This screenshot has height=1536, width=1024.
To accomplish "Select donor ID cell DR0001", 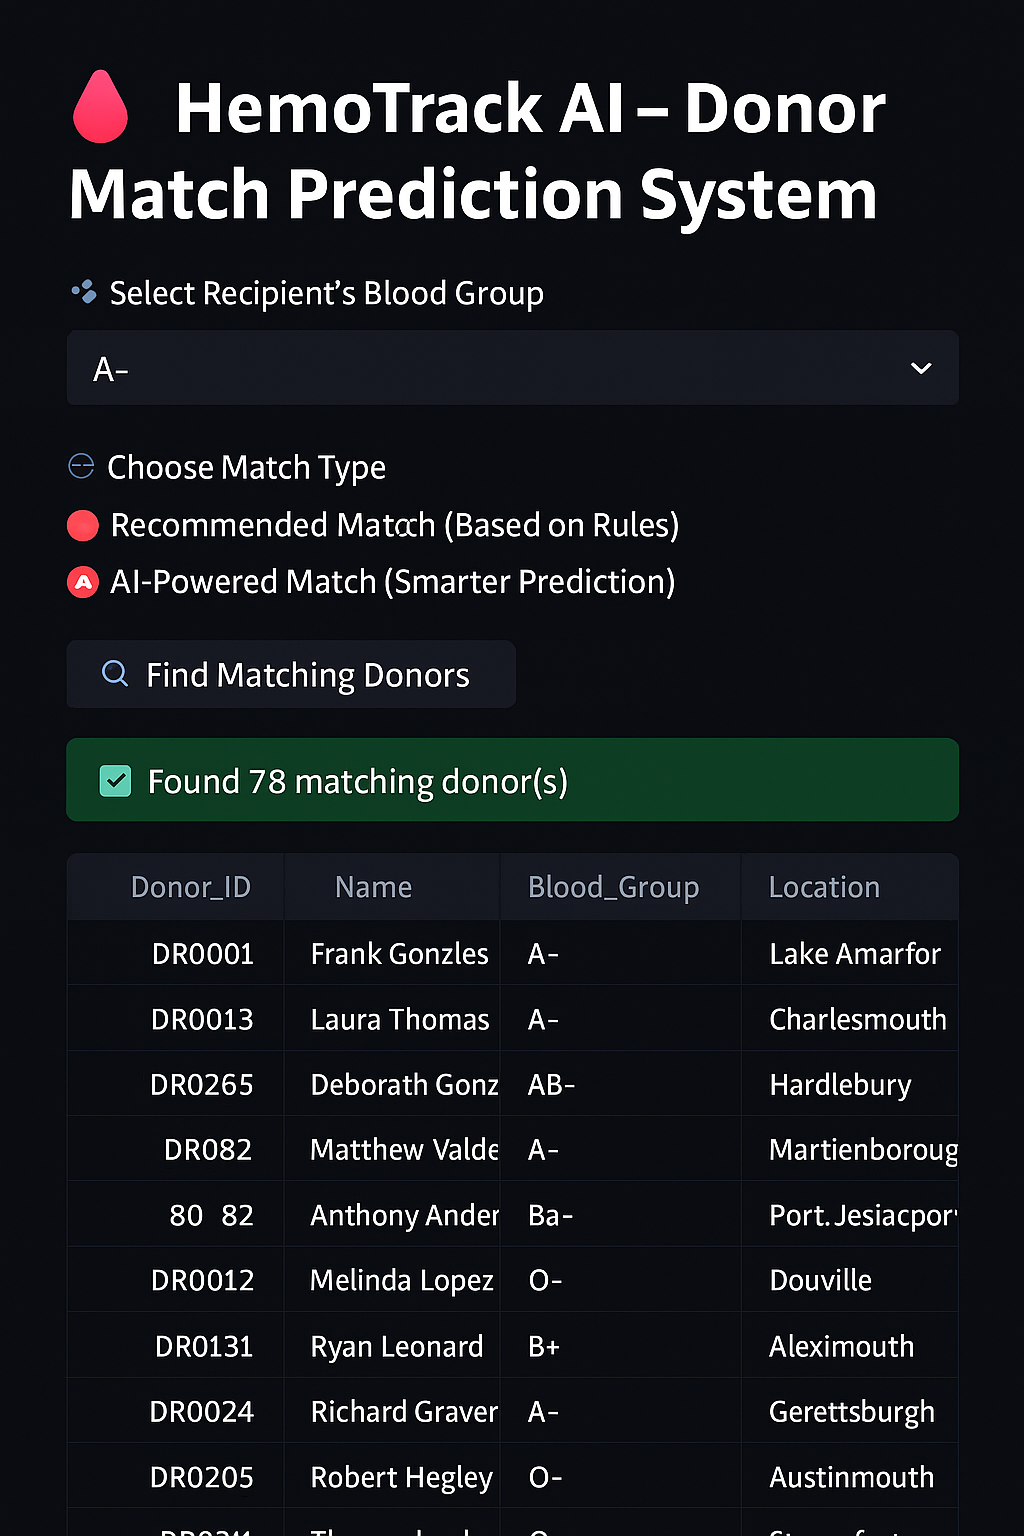I will click(202, 954).
